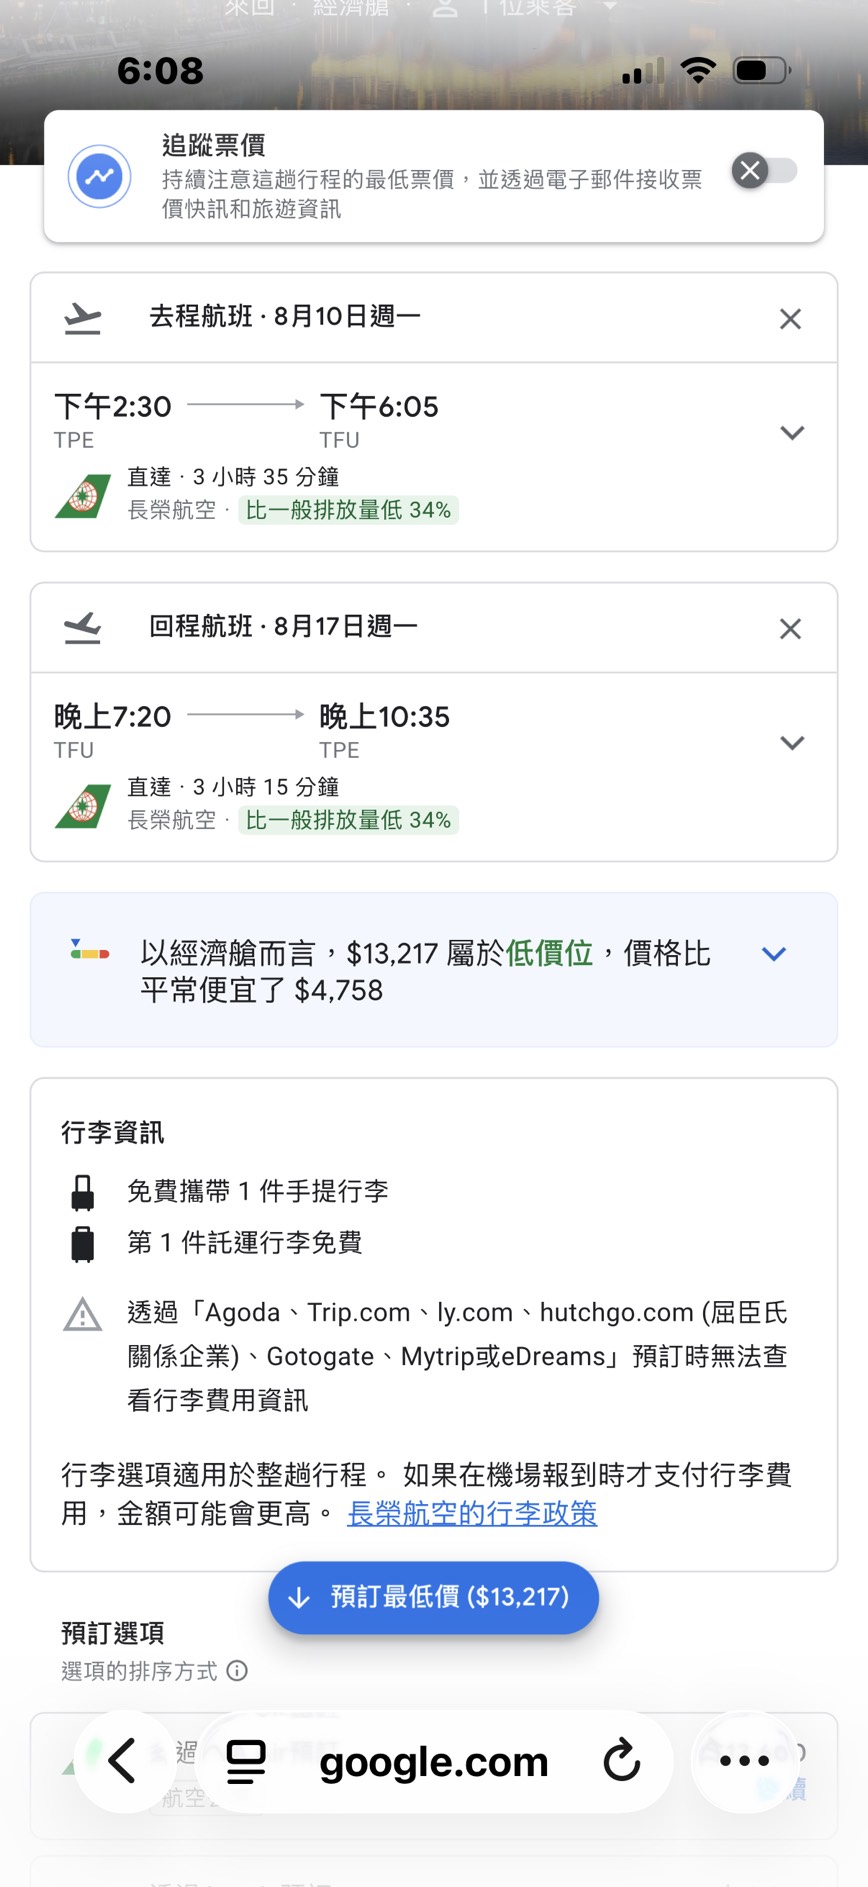
Task: Tap the baggage info warning triangle icon
Action: pos(82,1315)
